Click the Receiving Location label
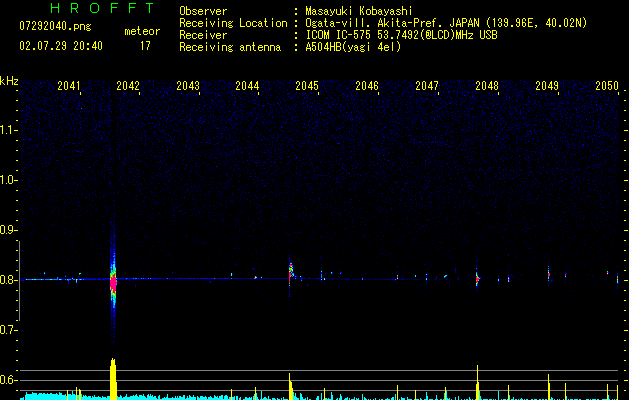Image resolution: width=629 pixels, height=400 pixels. (233, 23)
